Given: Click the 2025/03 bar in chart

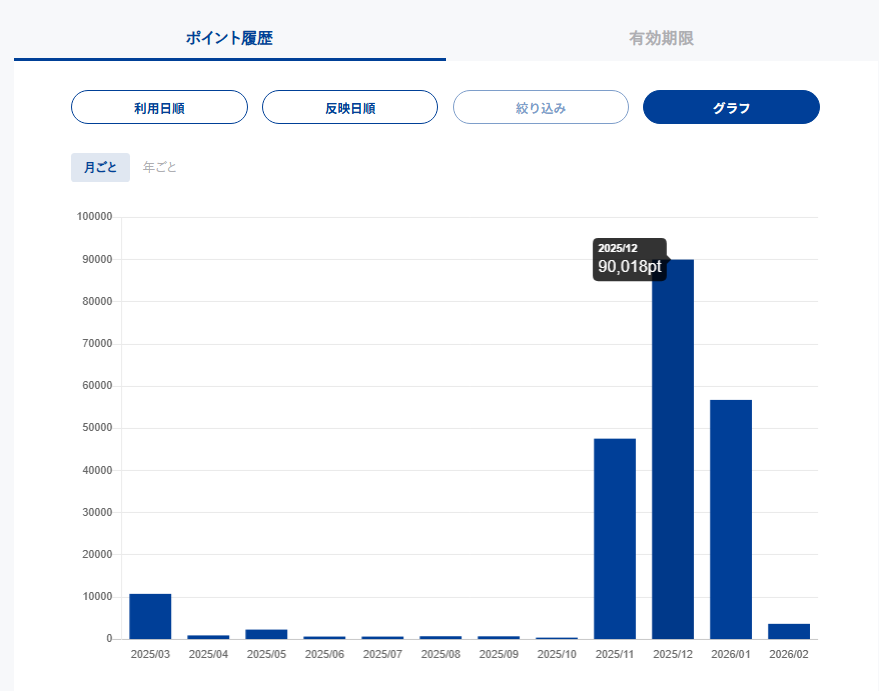Looking at the screenshot, I should click(150, 616).
